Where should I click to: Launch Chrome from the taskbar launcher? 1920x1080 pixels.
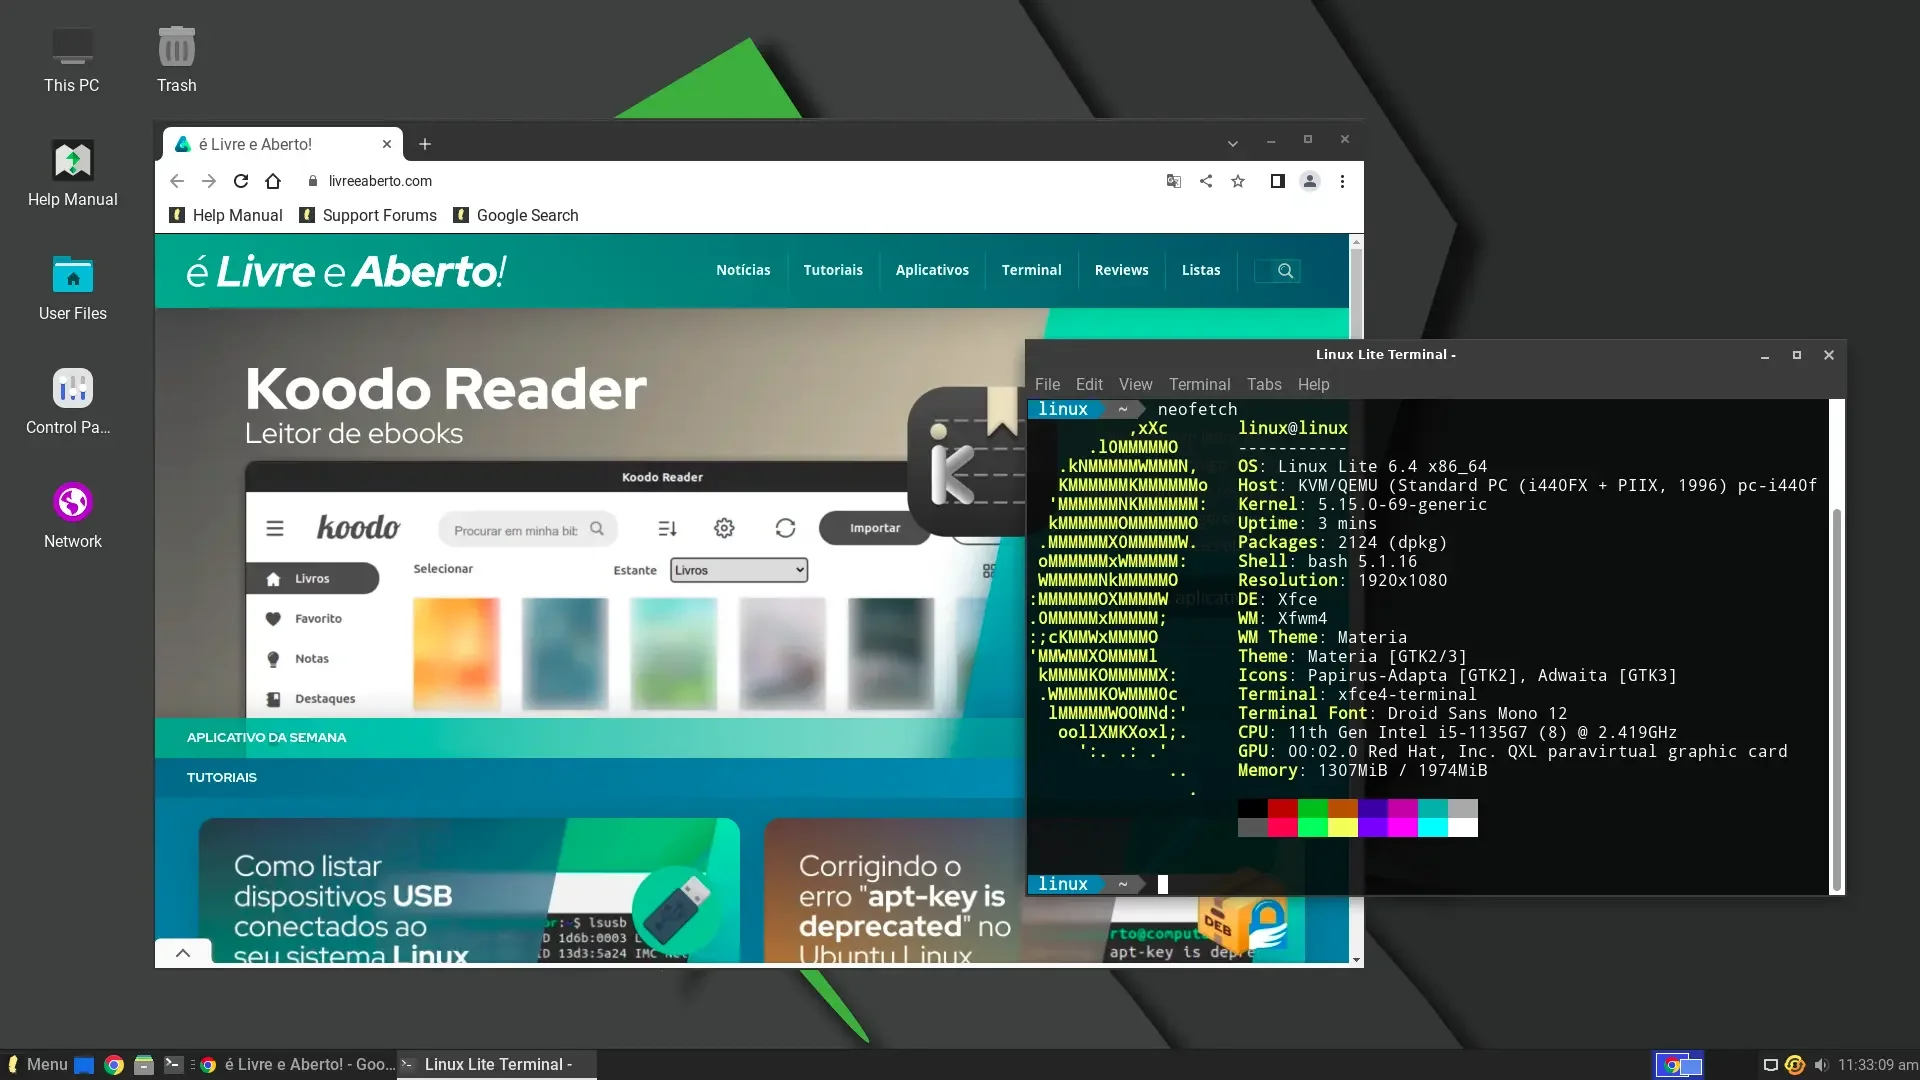coord(114,1065)
